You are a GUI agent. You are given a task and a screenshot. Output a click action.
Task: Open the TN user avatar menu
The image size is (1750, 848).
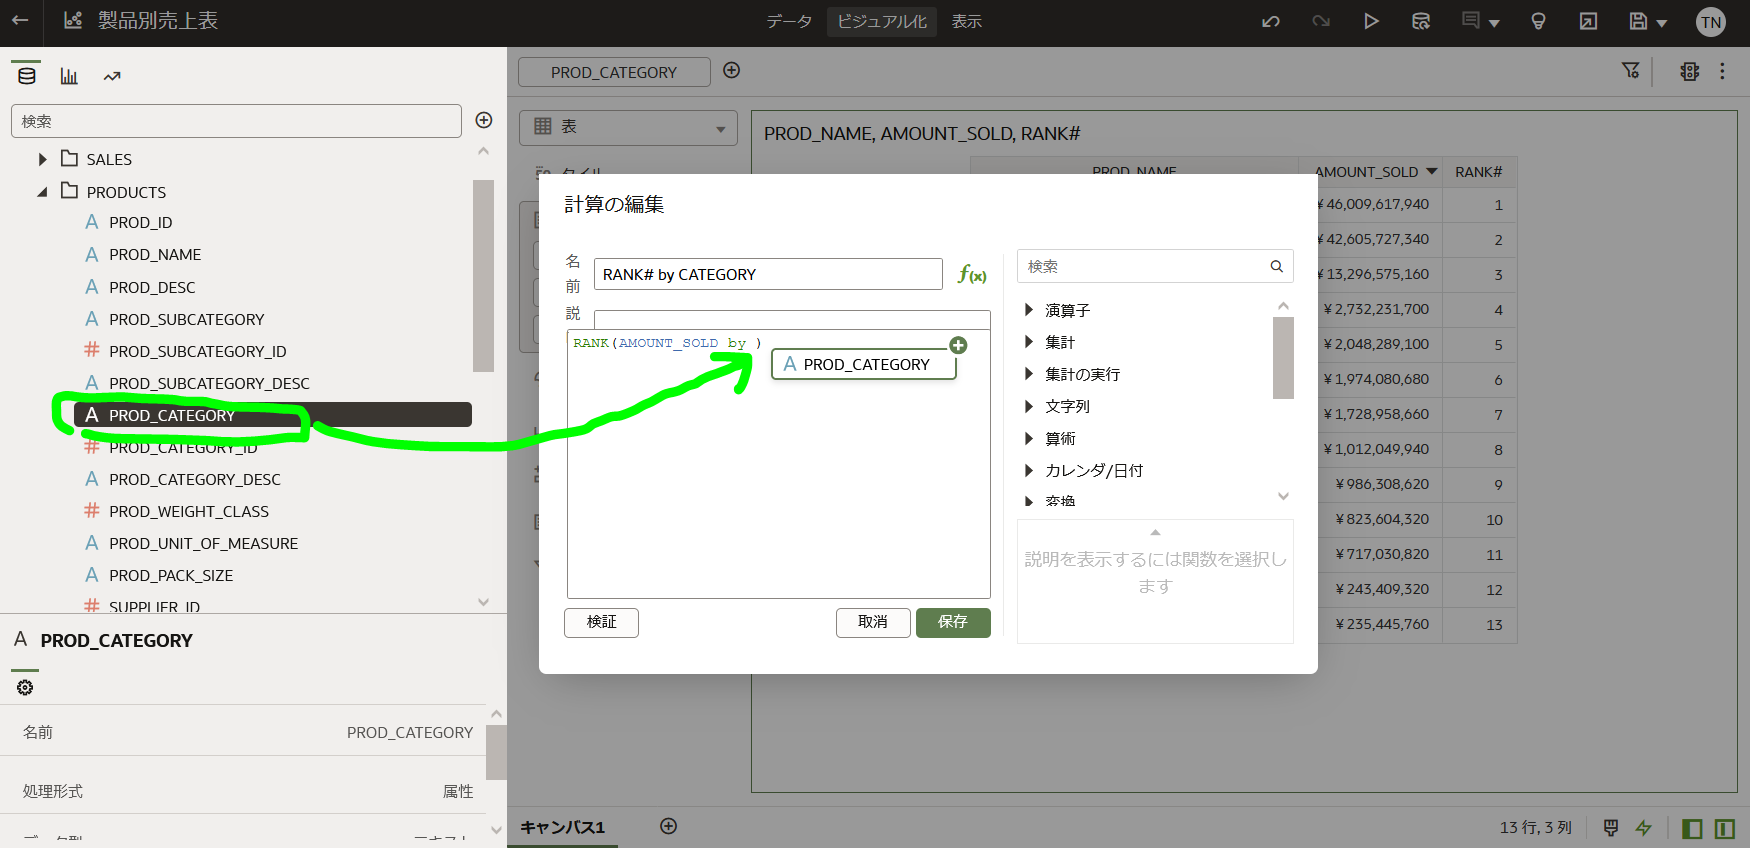[1711, 22]
